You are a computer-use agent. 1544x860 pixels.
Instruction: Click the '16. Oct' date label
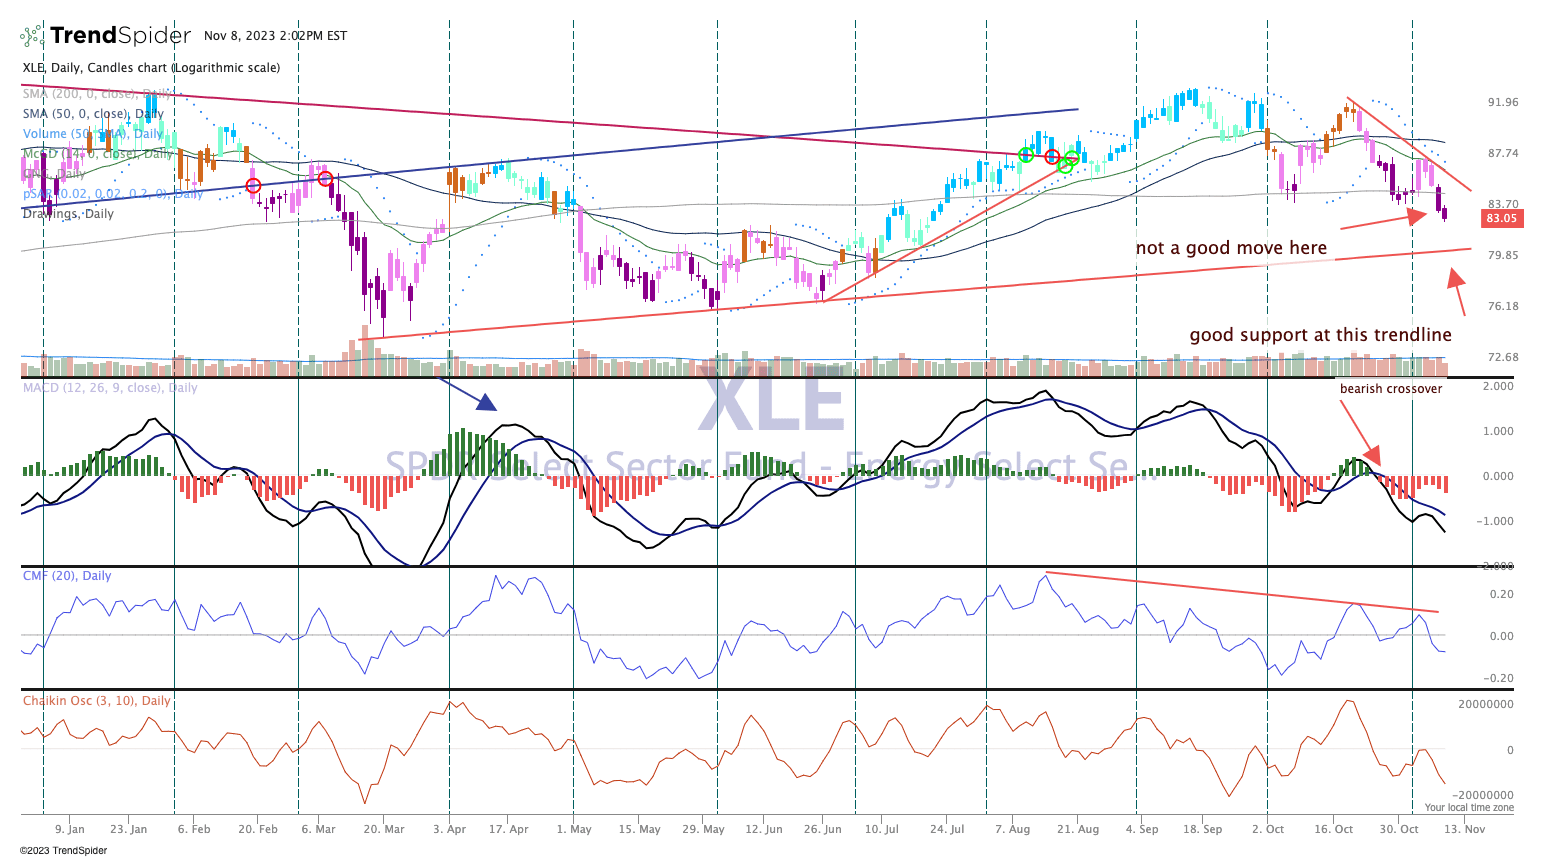tap(1334, 829)
